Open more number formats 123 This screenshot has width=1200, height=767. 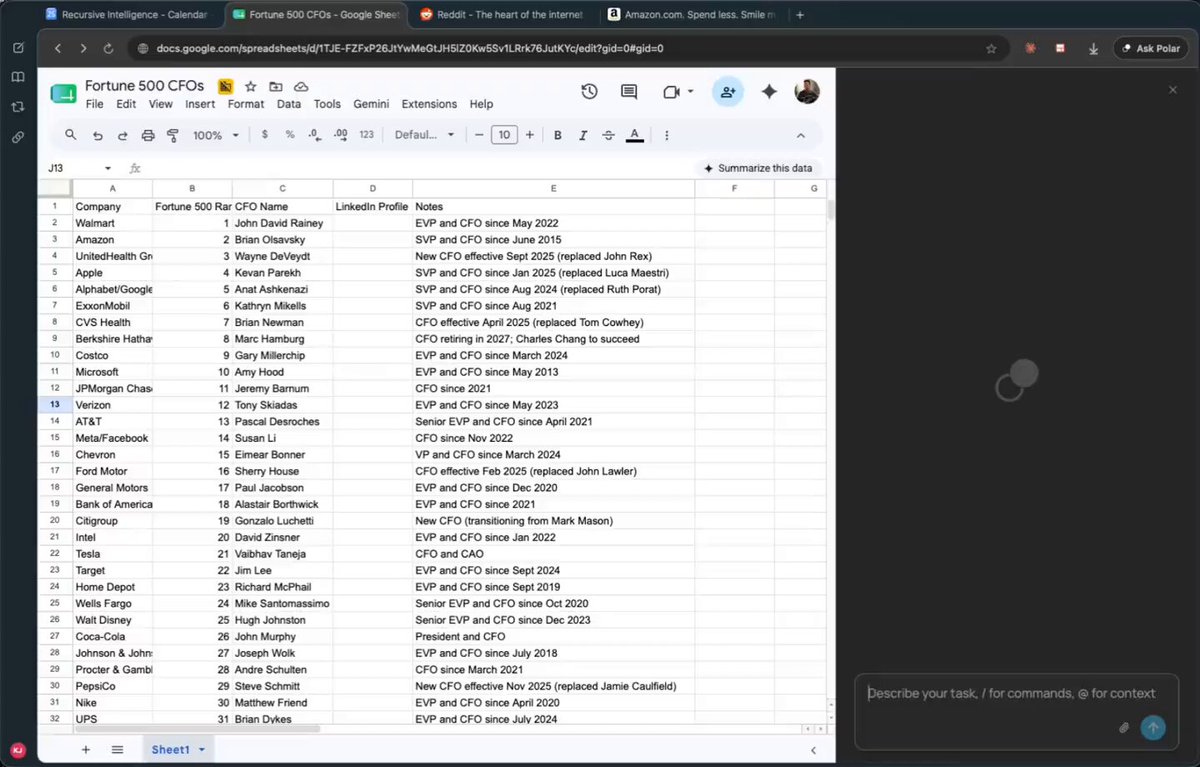pos(366,135)
